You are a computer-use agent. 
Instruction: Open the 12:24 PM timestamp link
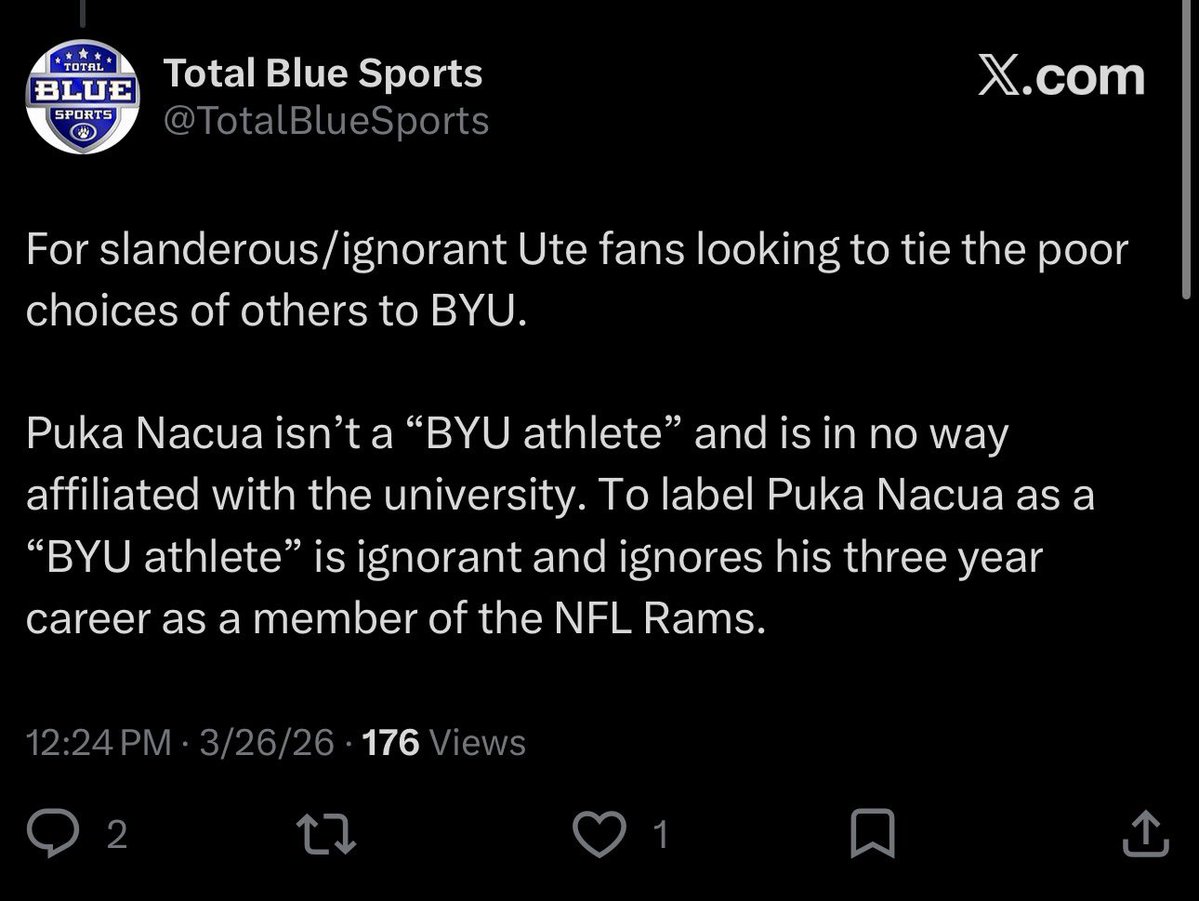(x=99, y=743)
